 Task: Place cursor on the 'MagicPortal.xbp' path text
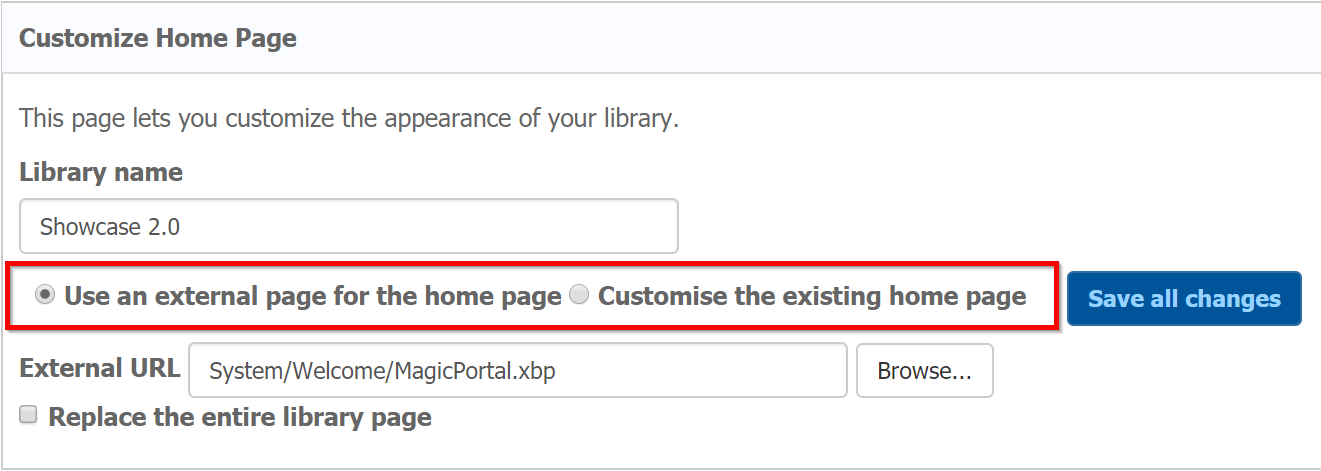[x=478, y=372]
